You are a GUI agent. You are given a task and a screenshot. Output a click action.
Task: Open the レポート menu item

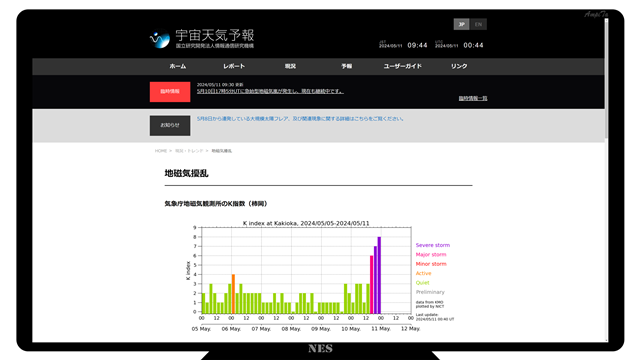tap(234, 66)
